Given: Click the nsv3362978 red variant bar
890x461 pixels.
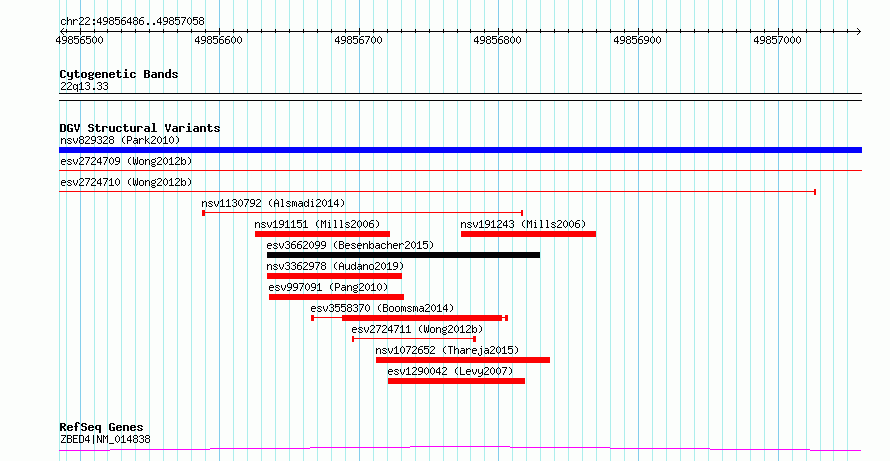Looking at the screenshot, I should (334, 276).
